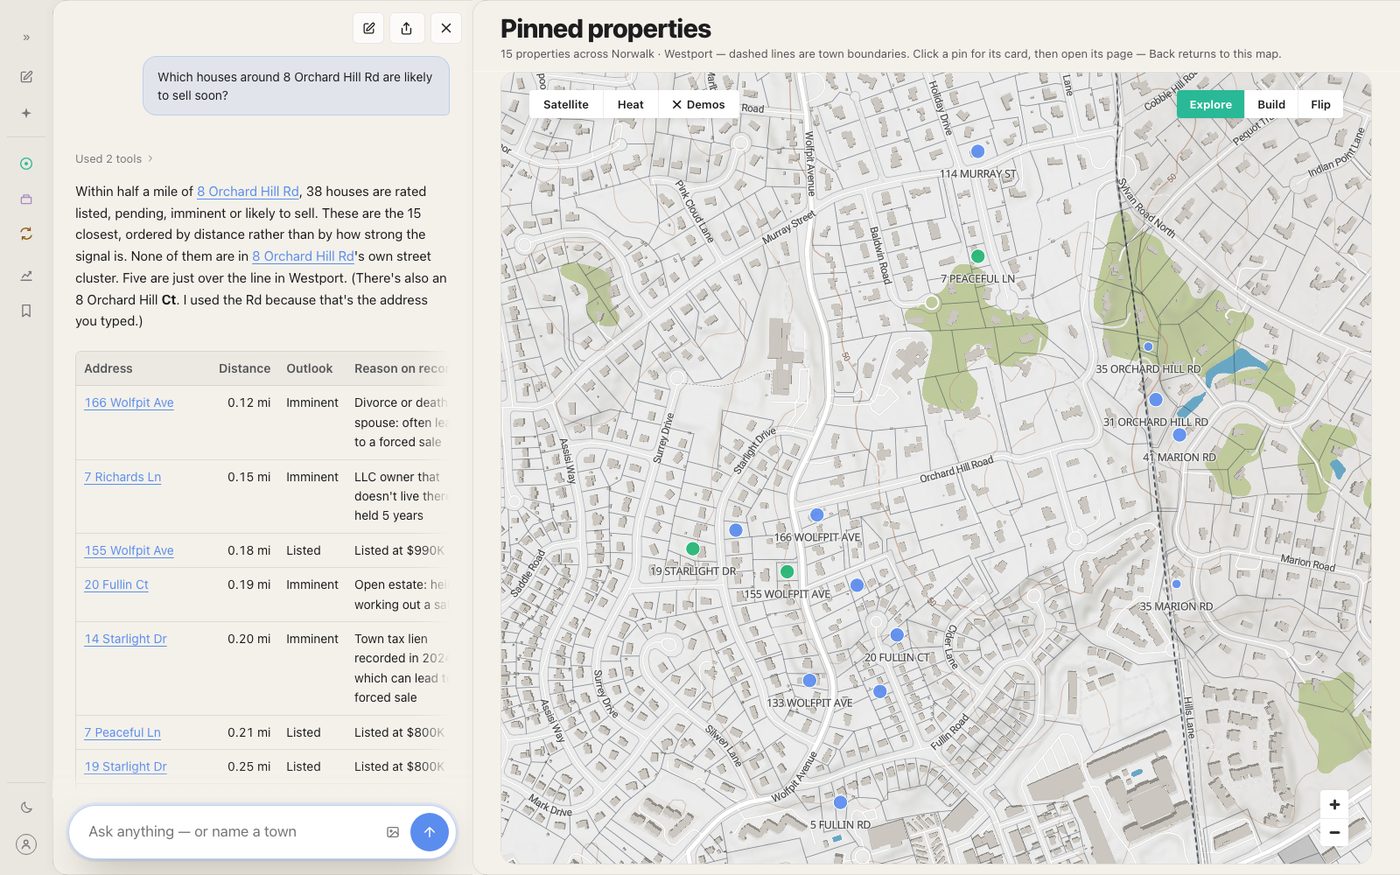Click the blue pin above 20 Fullin Ct label
The image size is (1400, 875).
click(x=897, y=635)
